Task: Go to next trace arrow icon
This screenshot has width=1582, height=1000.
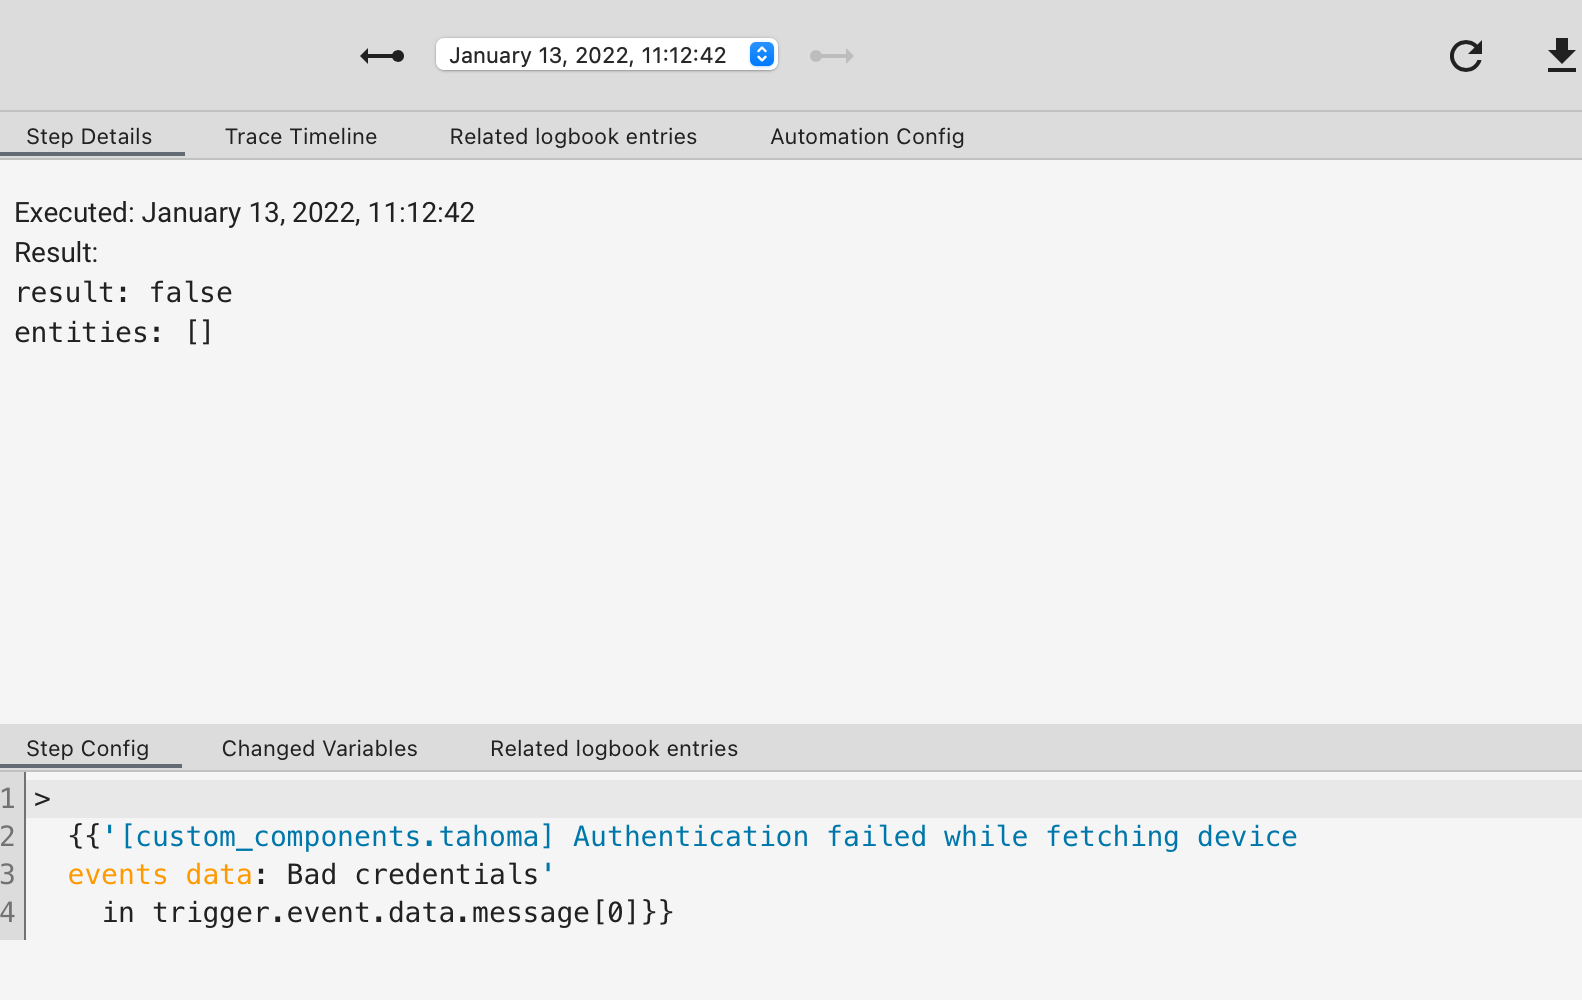Action: pyautogui.click(x=832, y=56)
